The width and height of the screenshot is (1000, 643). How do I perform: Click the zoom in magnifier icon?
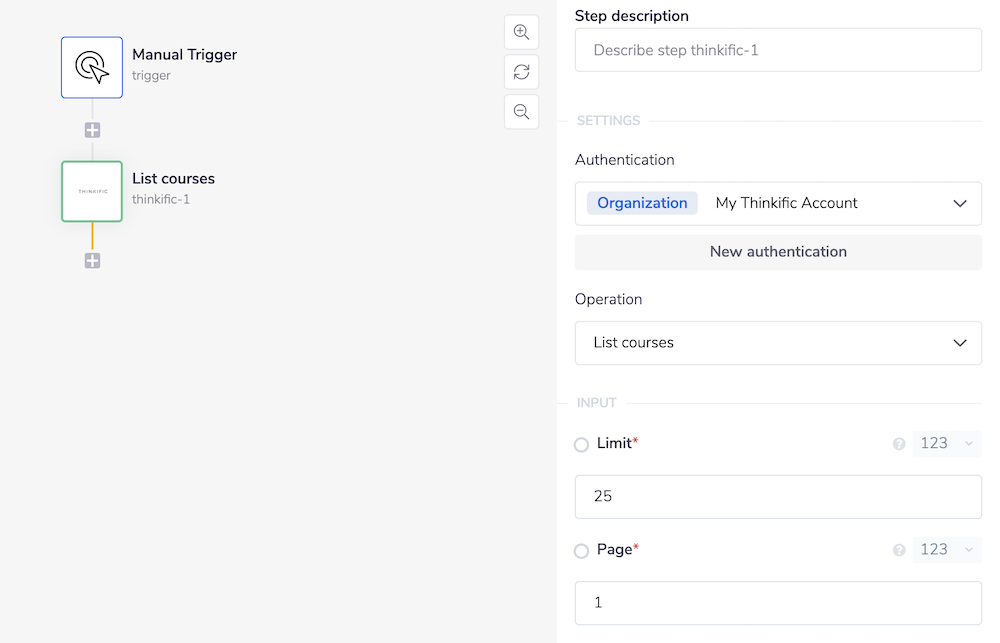pyautogui.click(x=521, y=32)
